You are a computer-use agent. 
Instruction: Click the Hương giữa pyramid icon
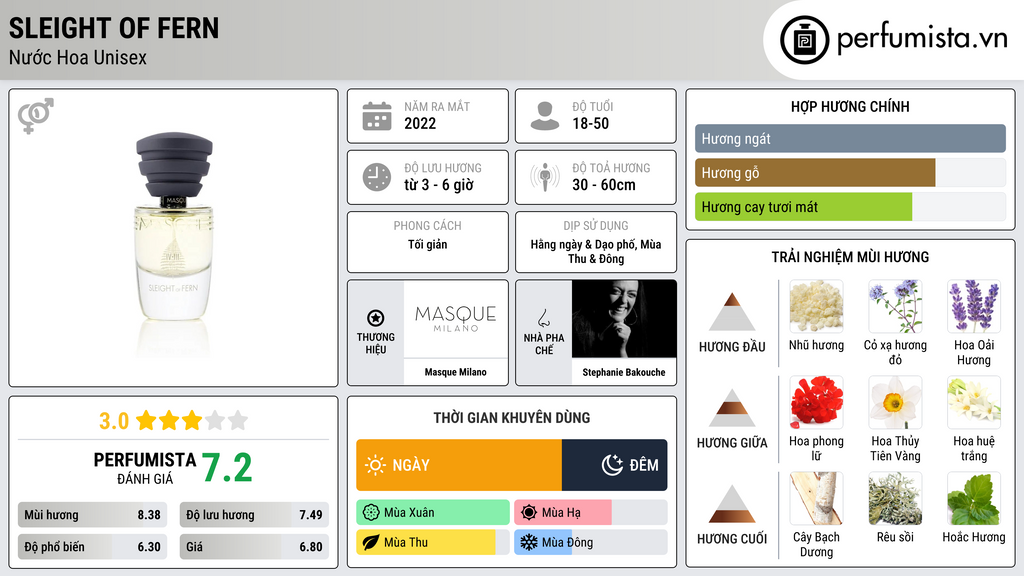[732, 408]
